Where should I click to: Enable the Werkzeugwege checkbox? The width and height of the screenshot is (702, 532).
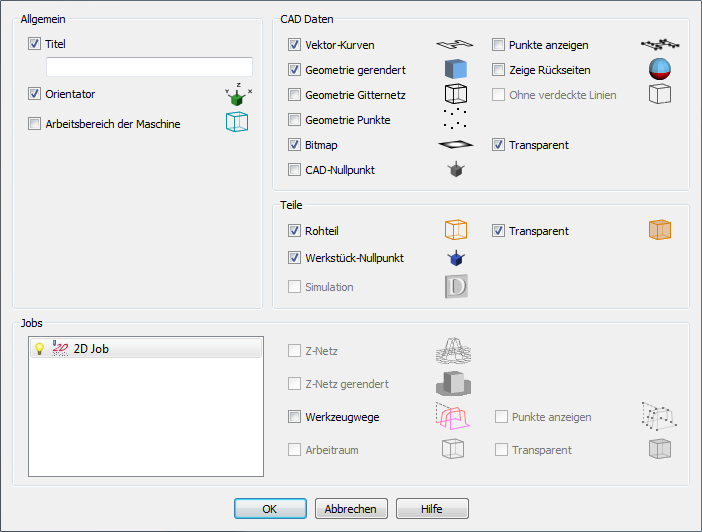coord(294,416)
